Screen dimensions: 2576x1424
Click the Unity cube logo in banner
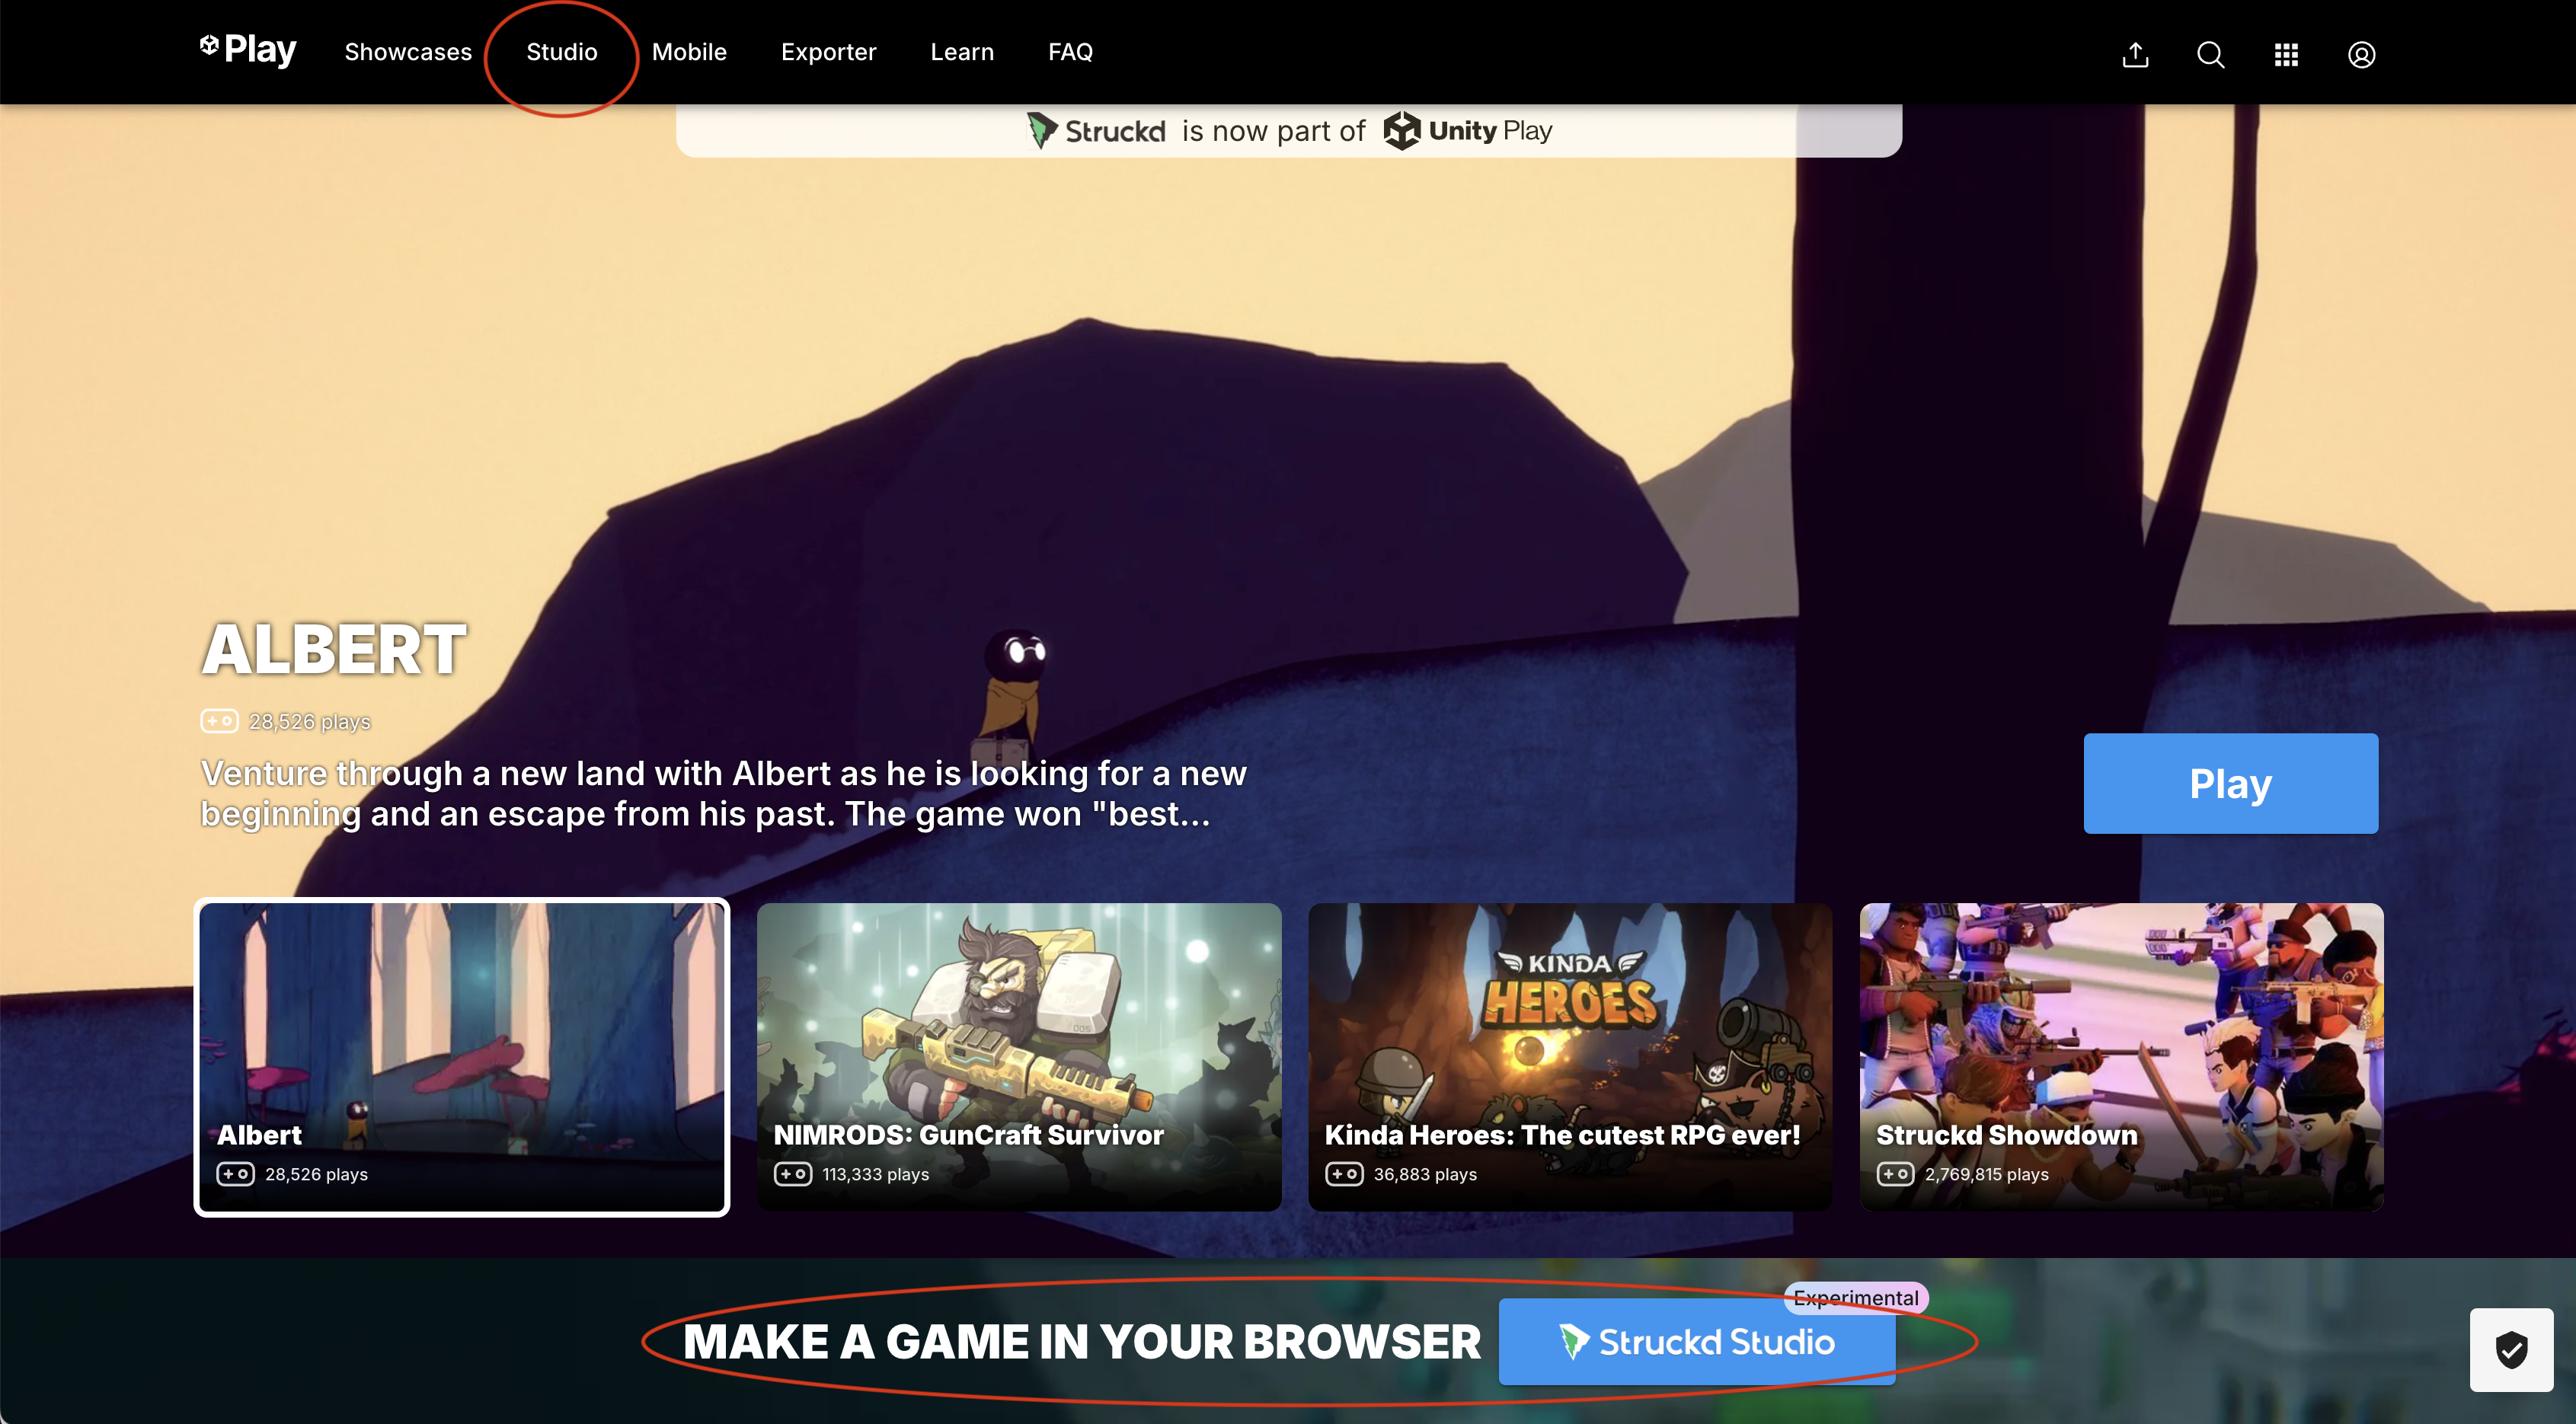(1402, 131)
